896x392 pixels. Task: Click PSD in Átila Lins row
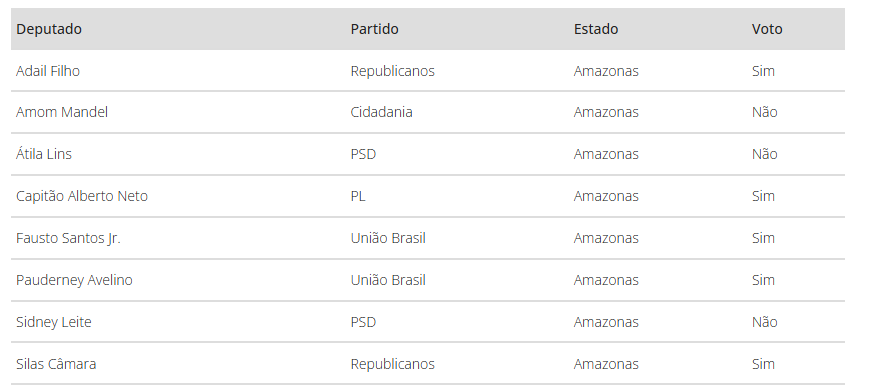click(x=363, y=154)
